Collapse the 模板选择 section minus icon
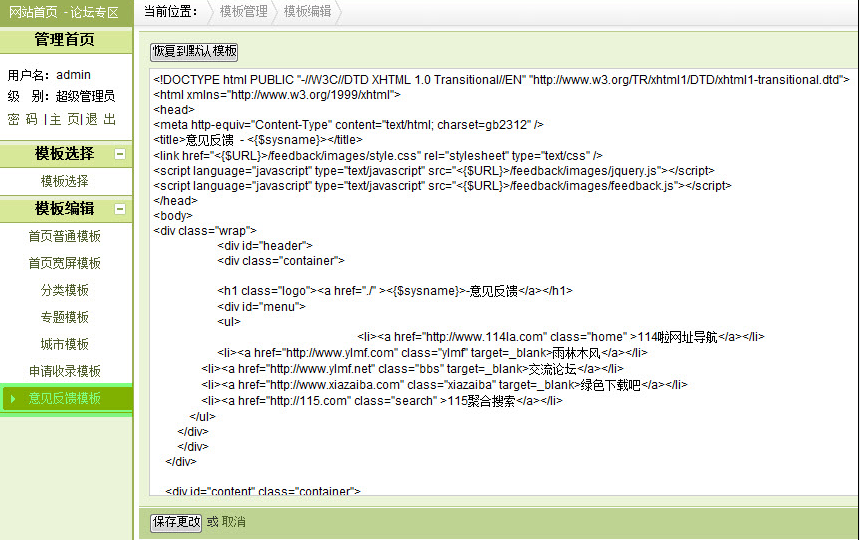Viewport: 860px width, 540px height. pyautogui.click(x=120, y=154)
